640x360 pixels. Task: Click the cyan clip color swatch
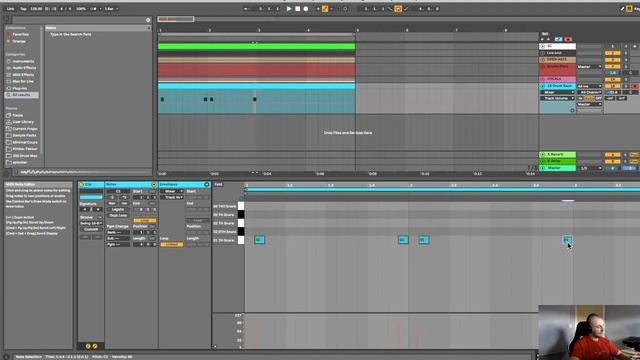(91, 198)
